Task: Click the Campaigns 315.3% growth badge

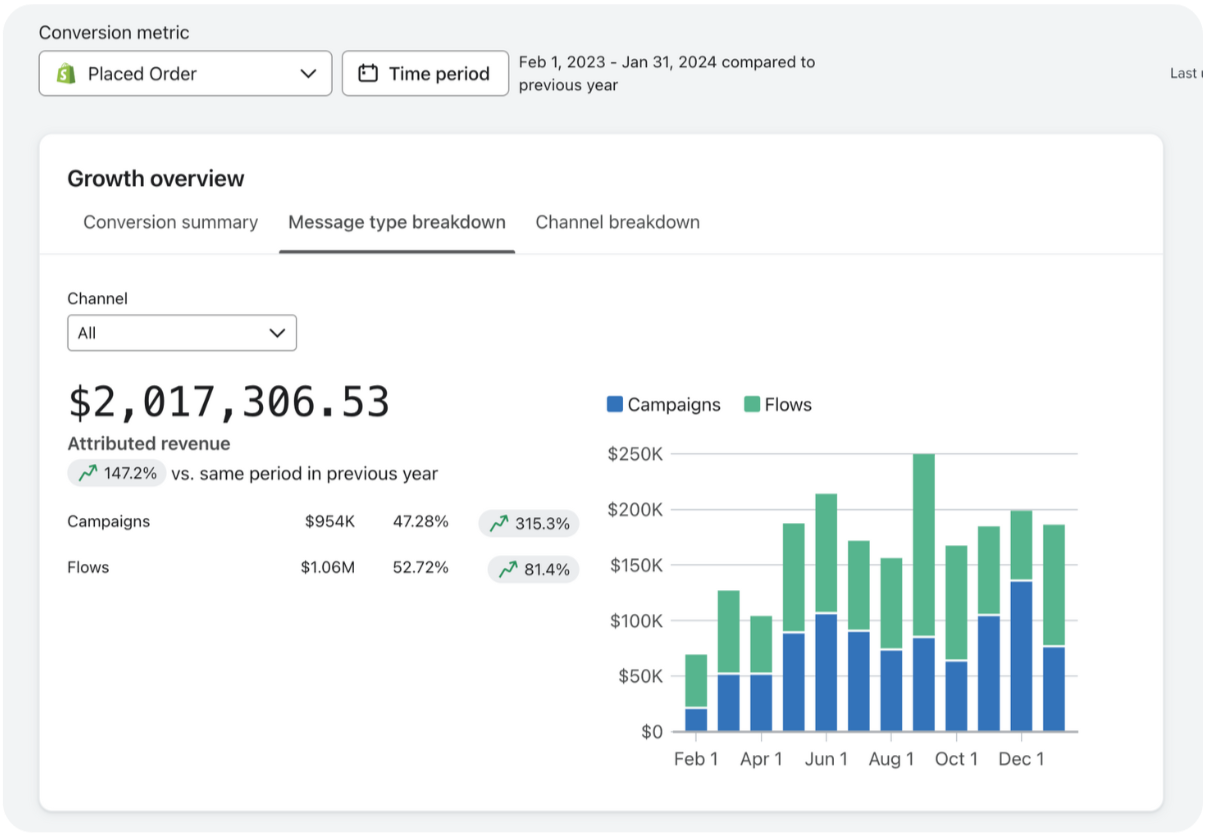Action: click(x=528, y=523)
